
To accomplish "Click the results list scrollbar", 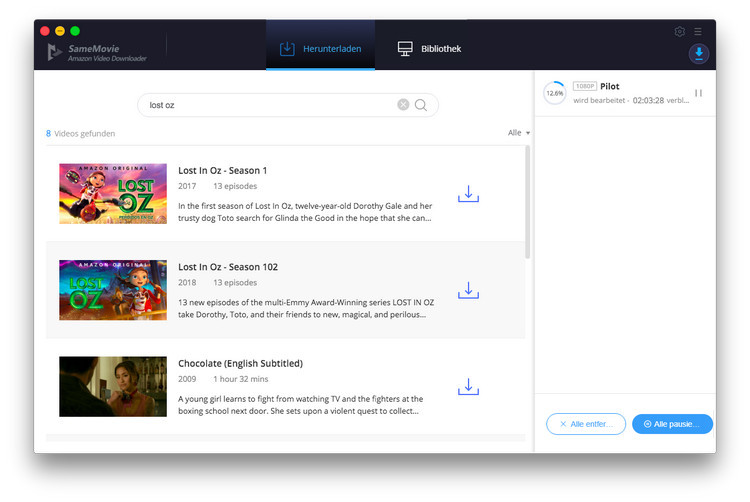I will [528, 202].
